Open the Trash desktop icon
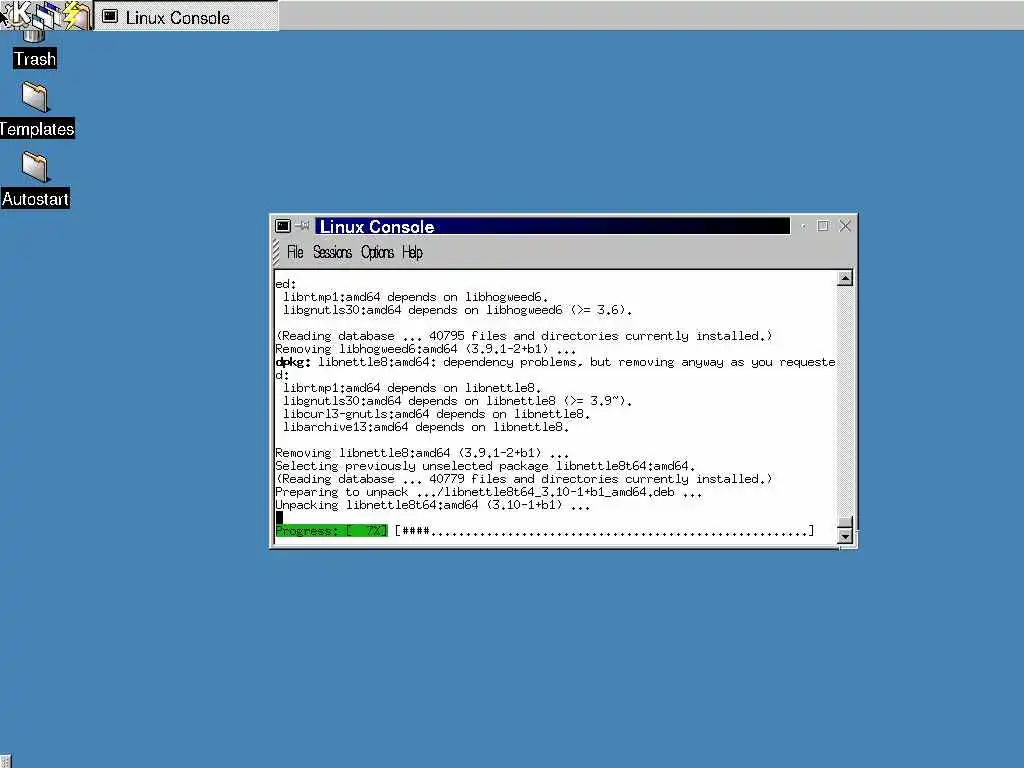The image size is (1024, 768). point(35,51)
